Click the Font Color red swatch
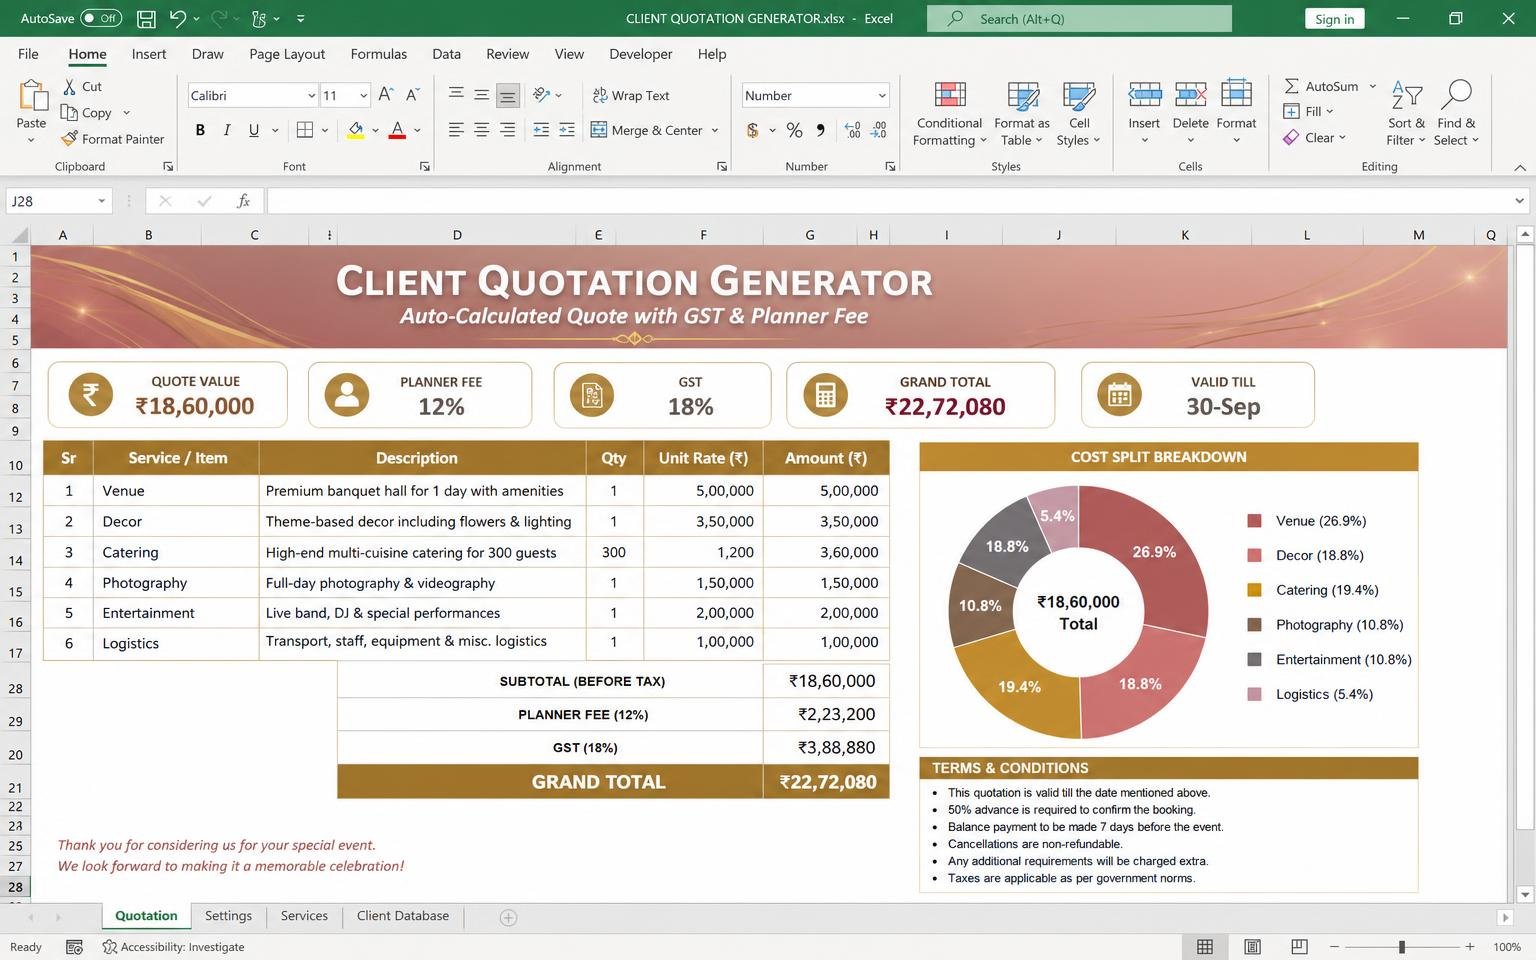1536x960 pixels. coord(397,130)
